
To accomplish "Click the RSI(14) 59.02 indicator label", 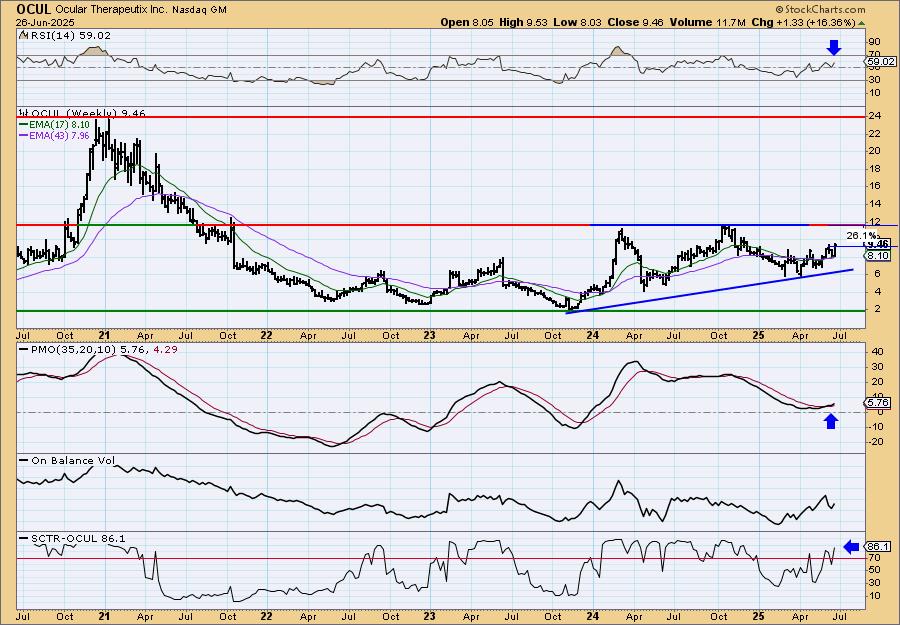I will point(69,36).
